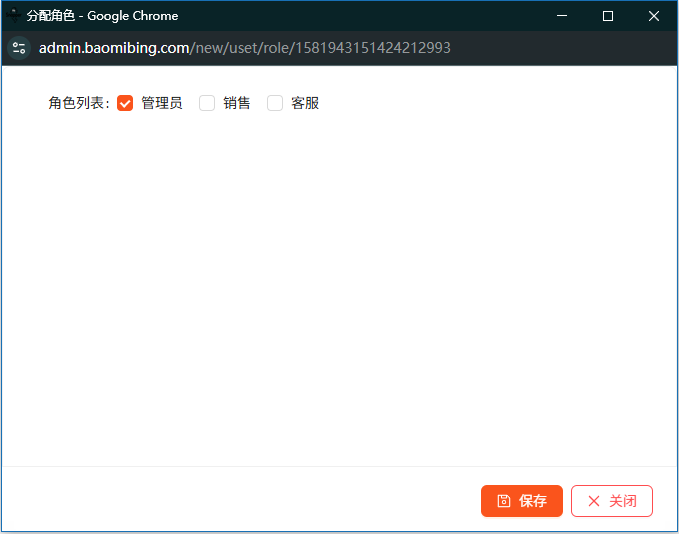Minimize the 分配角色 window

[x=562, y=16]
